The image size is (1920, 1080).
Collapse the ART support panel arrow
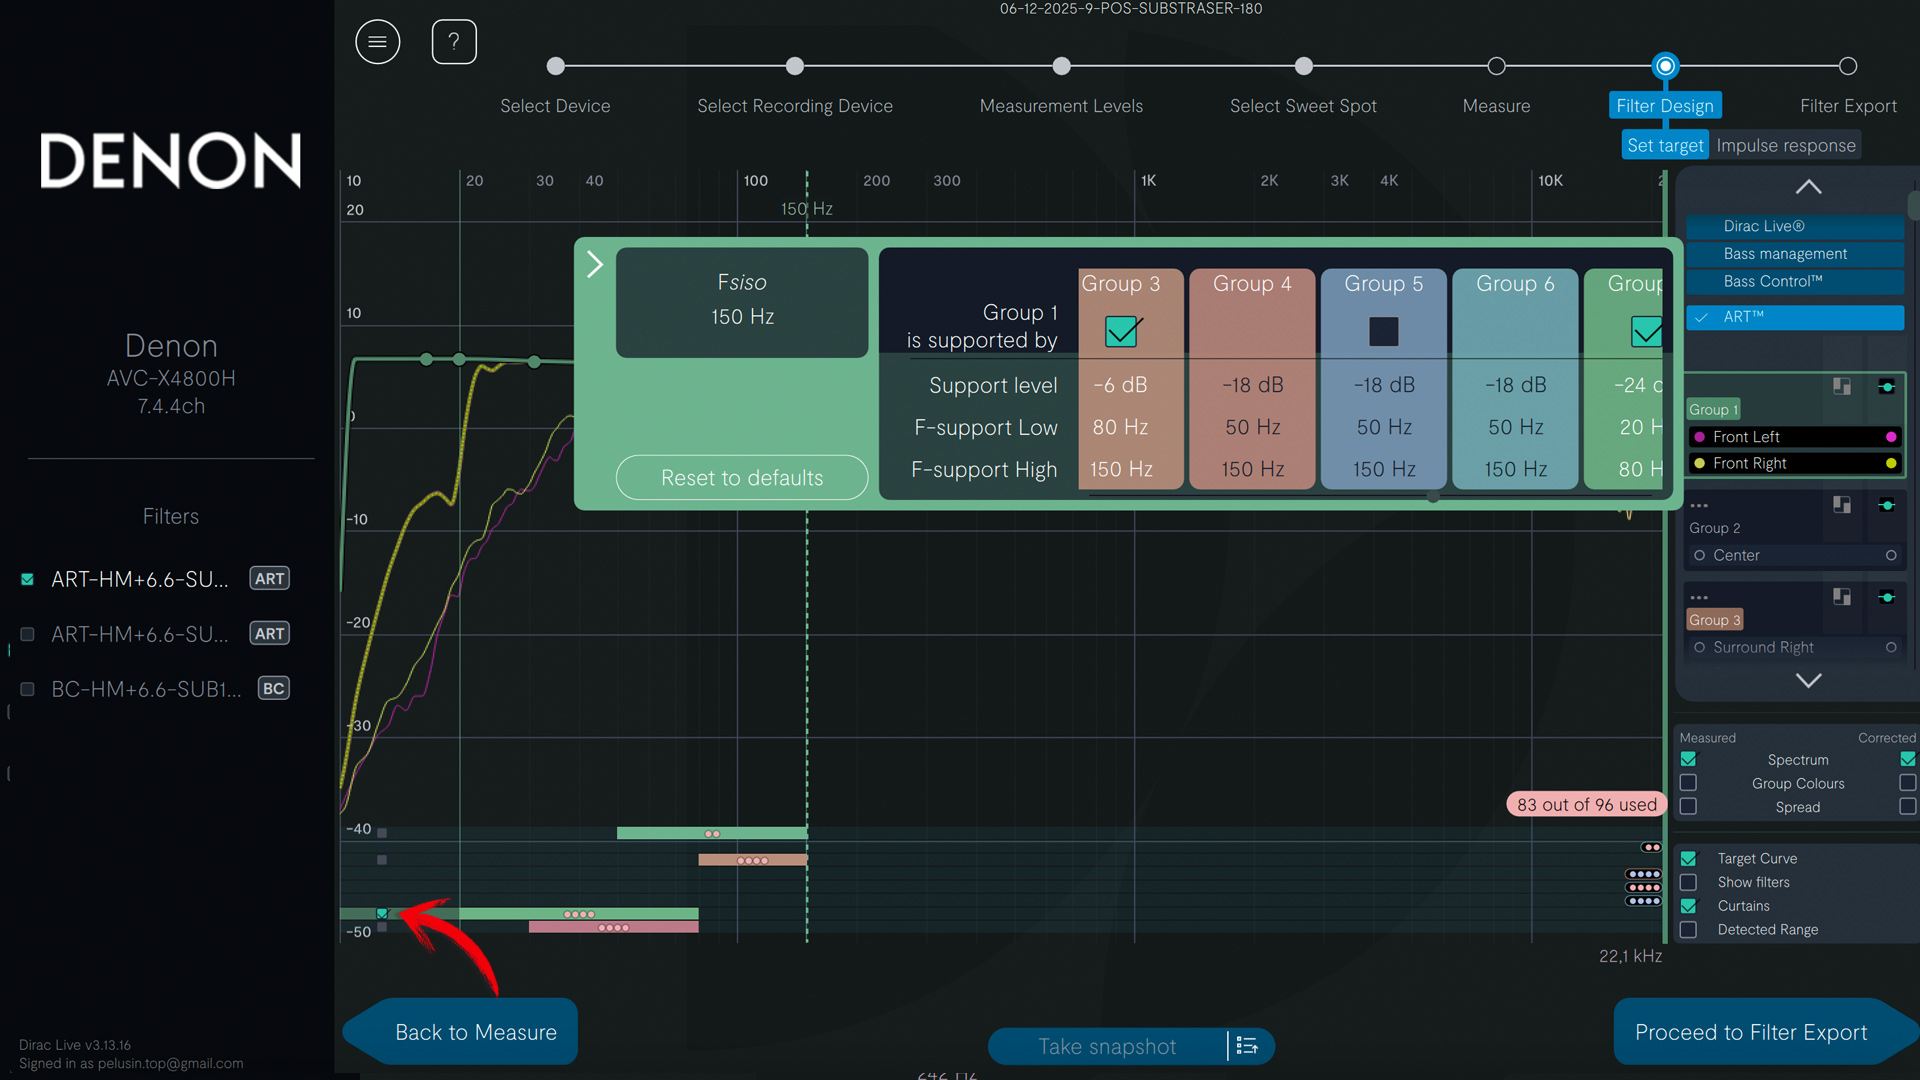point(594,264)
